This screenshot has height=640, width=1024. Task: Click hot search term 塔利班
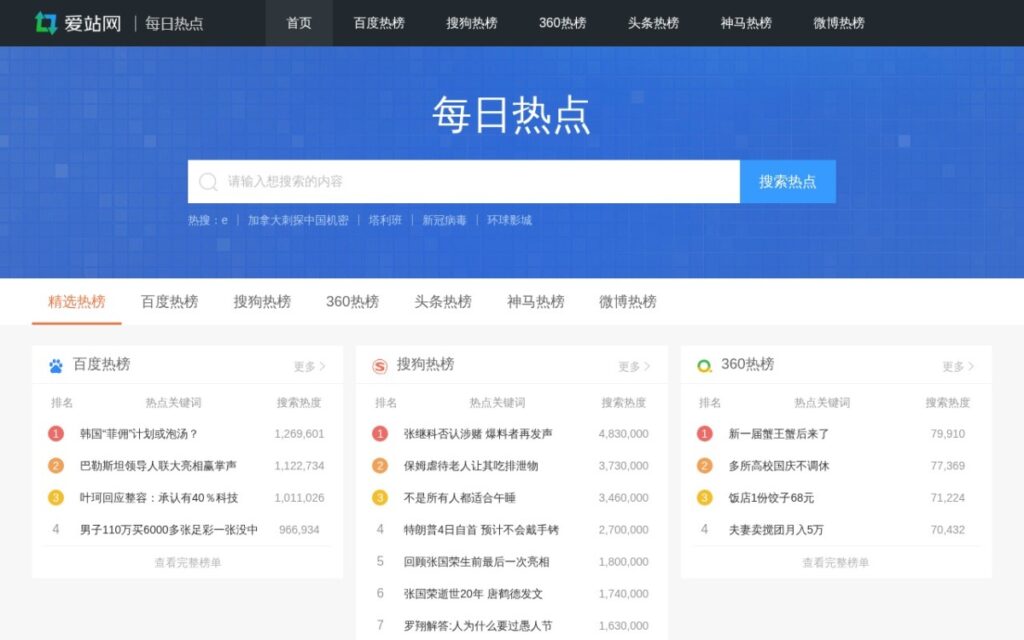point(385,220)
